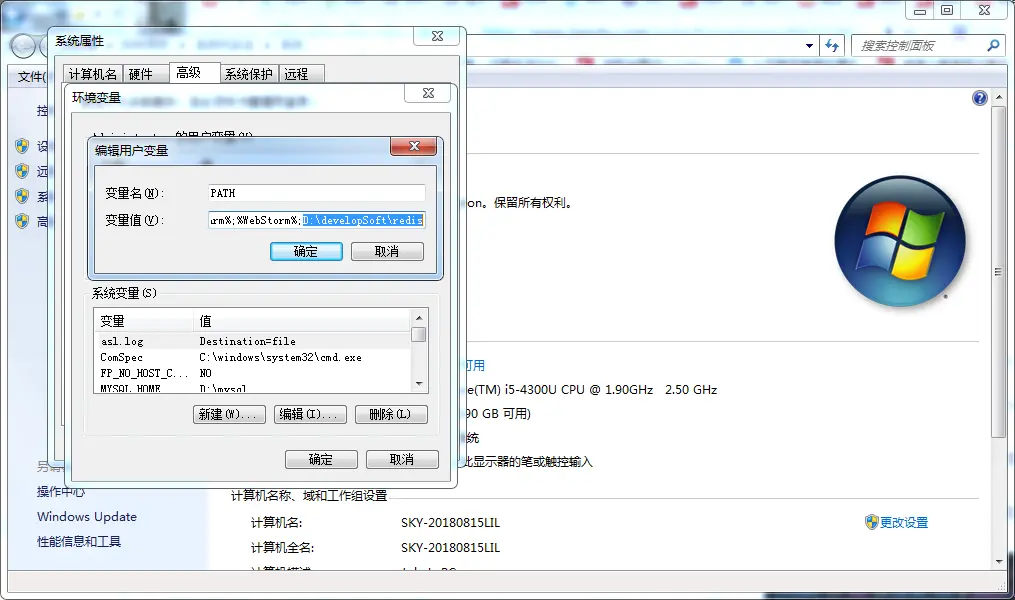This screenshot has width=1015, height=600.
Task: Click the refresh icon beside address bar
Action: (x=832, y=46)
